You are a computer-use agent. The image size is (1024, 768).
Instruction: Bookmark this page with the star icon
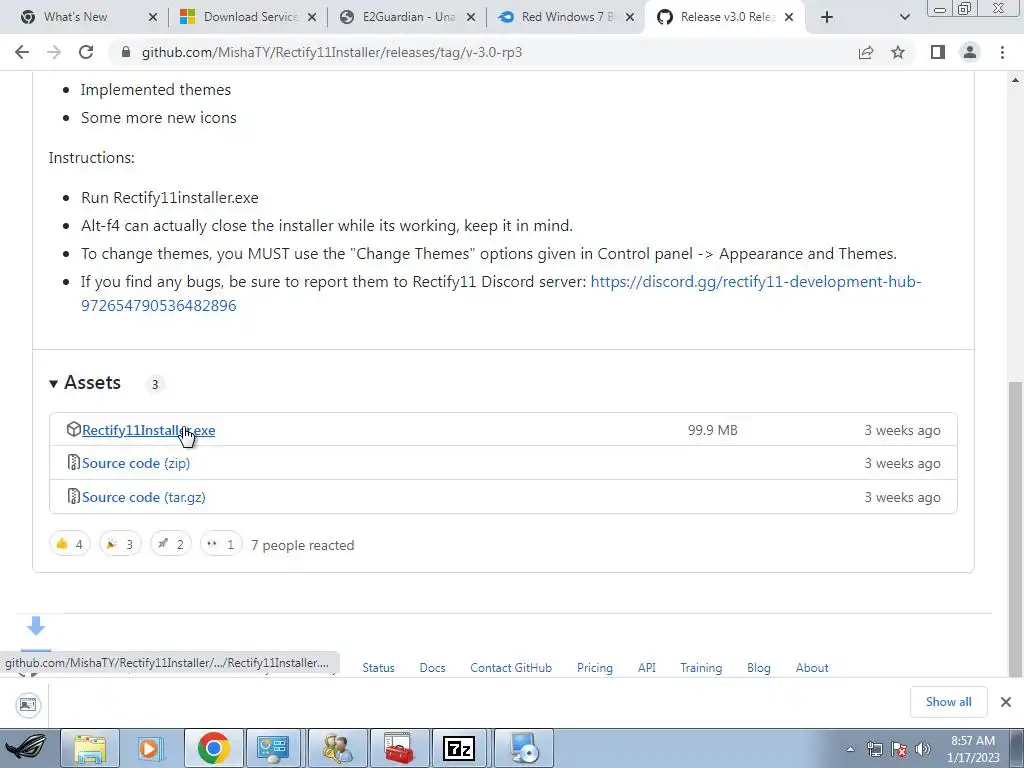[x=898, y=52]
